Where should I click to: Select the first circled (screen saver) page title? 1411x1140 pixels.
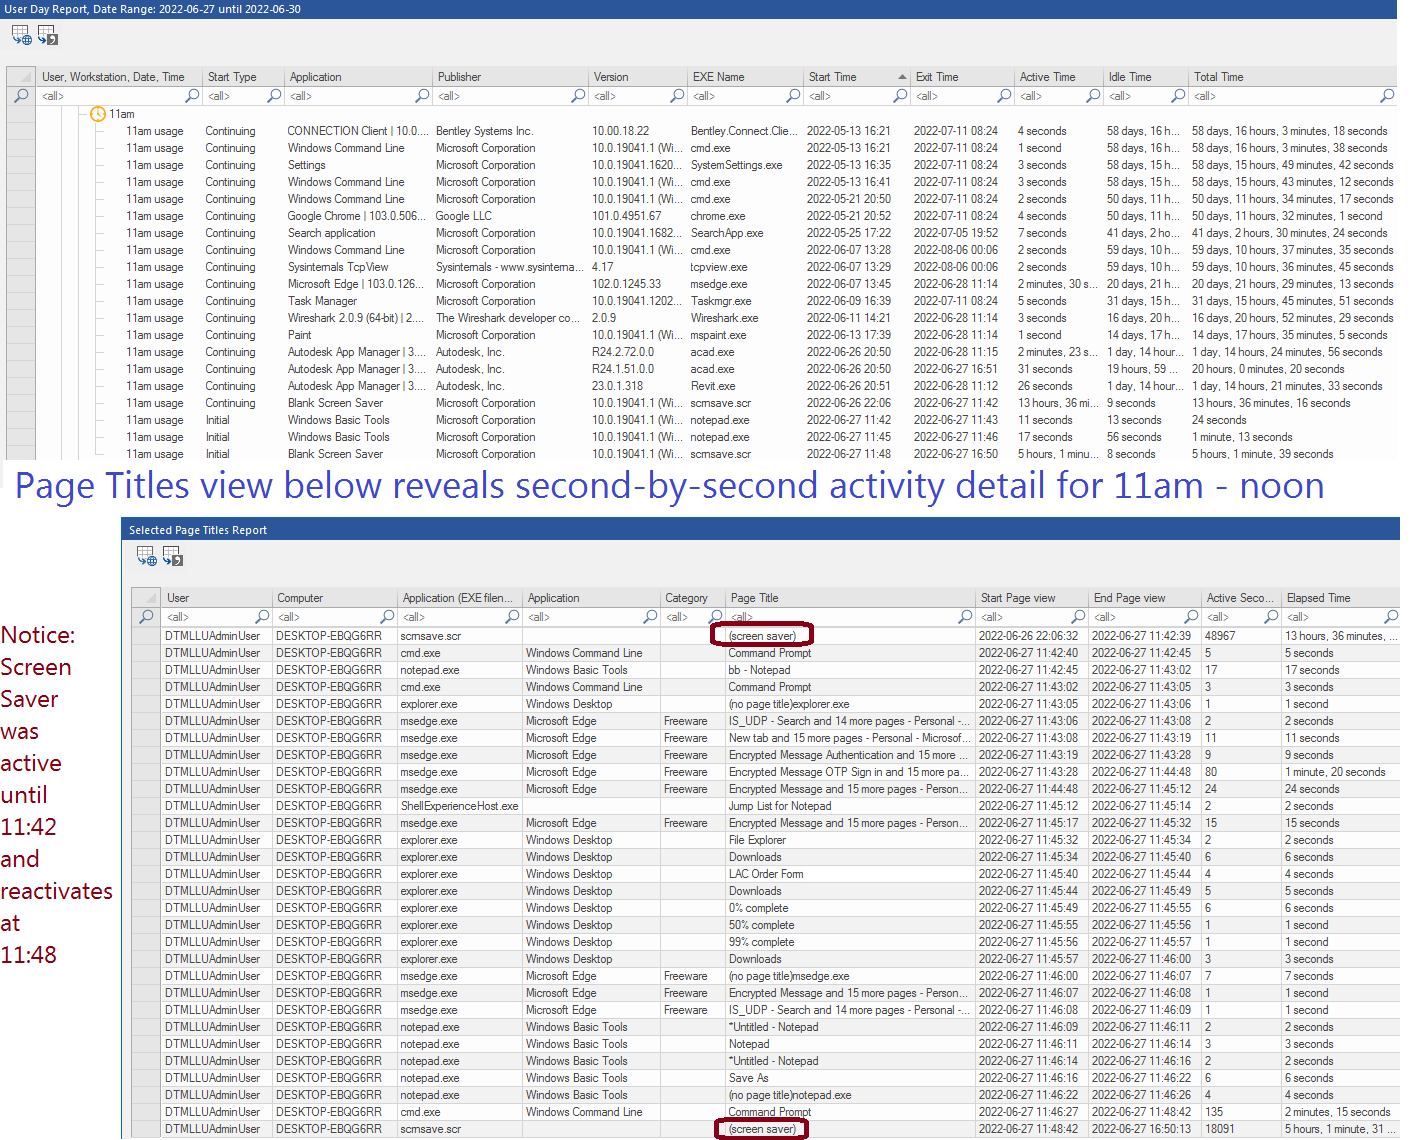[x=762, y=636]
